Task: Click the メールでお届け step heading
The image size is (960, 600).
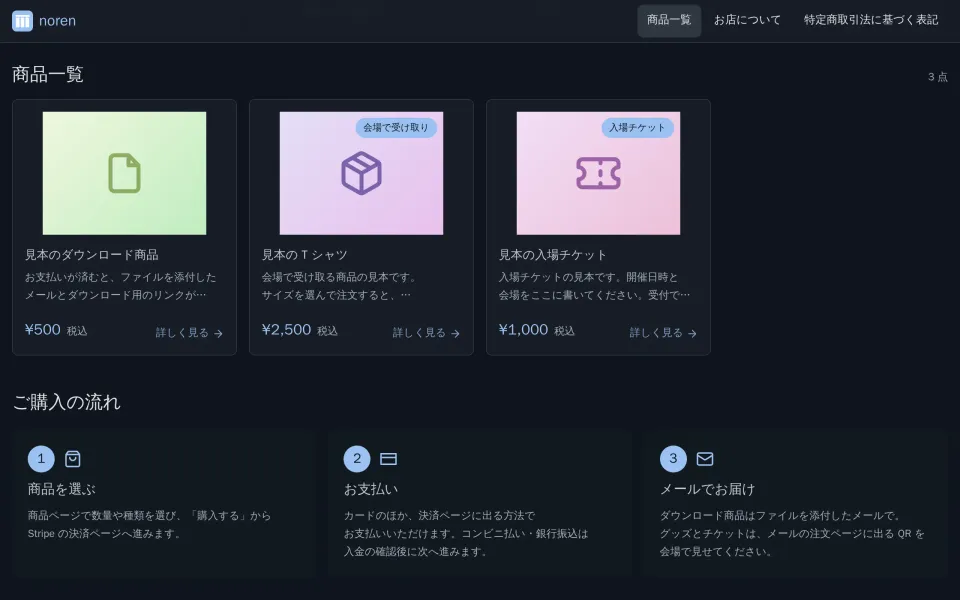Action: pyautogui.click(x=707, y=489)
